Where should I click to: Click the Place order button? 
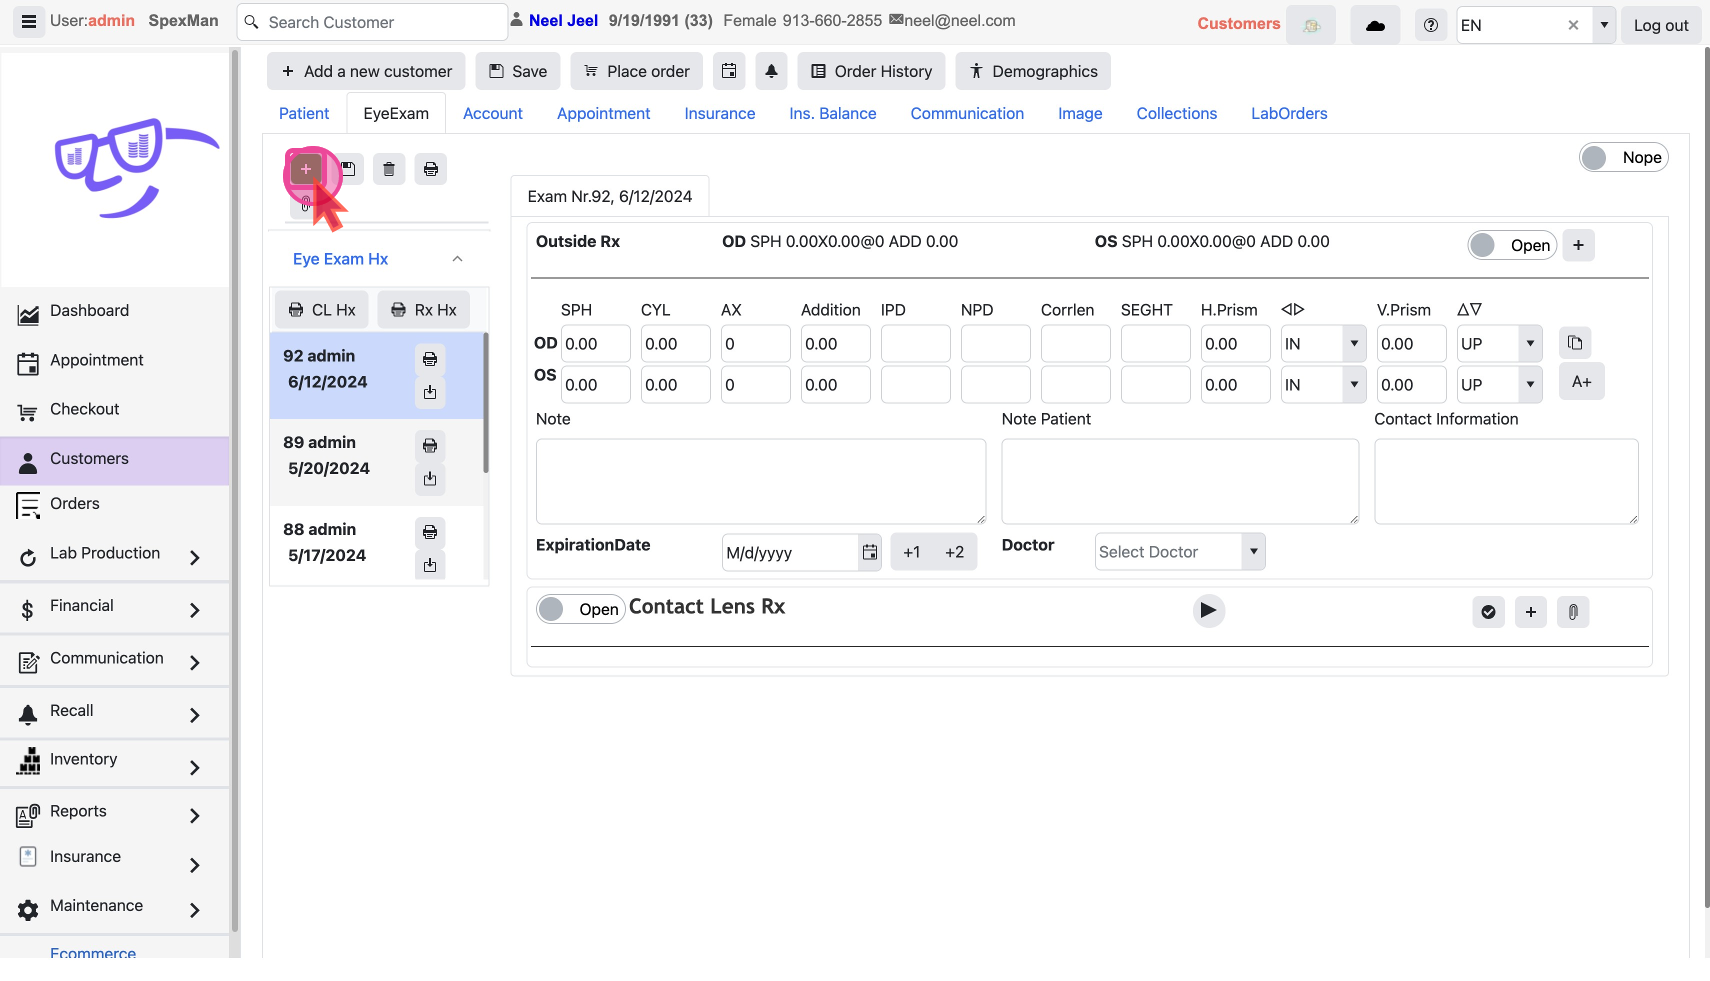636,71
